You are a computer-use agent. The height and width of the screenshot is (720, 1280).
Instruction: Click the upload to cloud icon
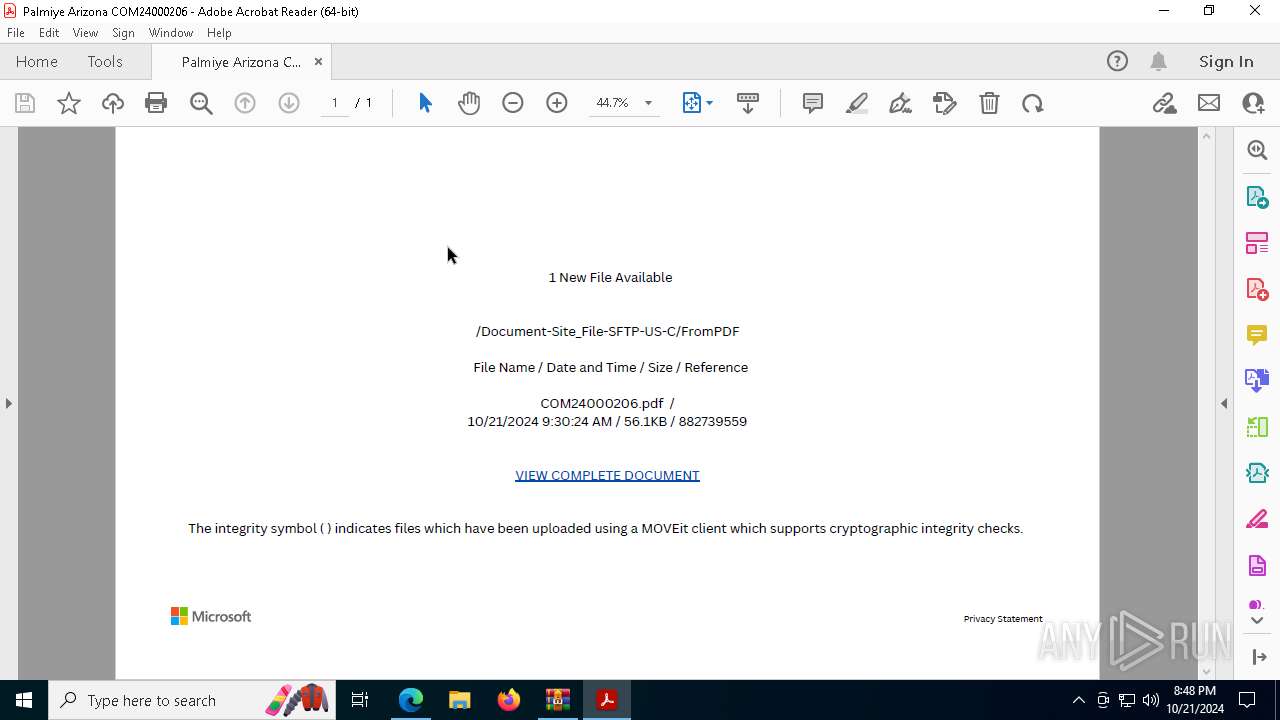tap(113, 103)
